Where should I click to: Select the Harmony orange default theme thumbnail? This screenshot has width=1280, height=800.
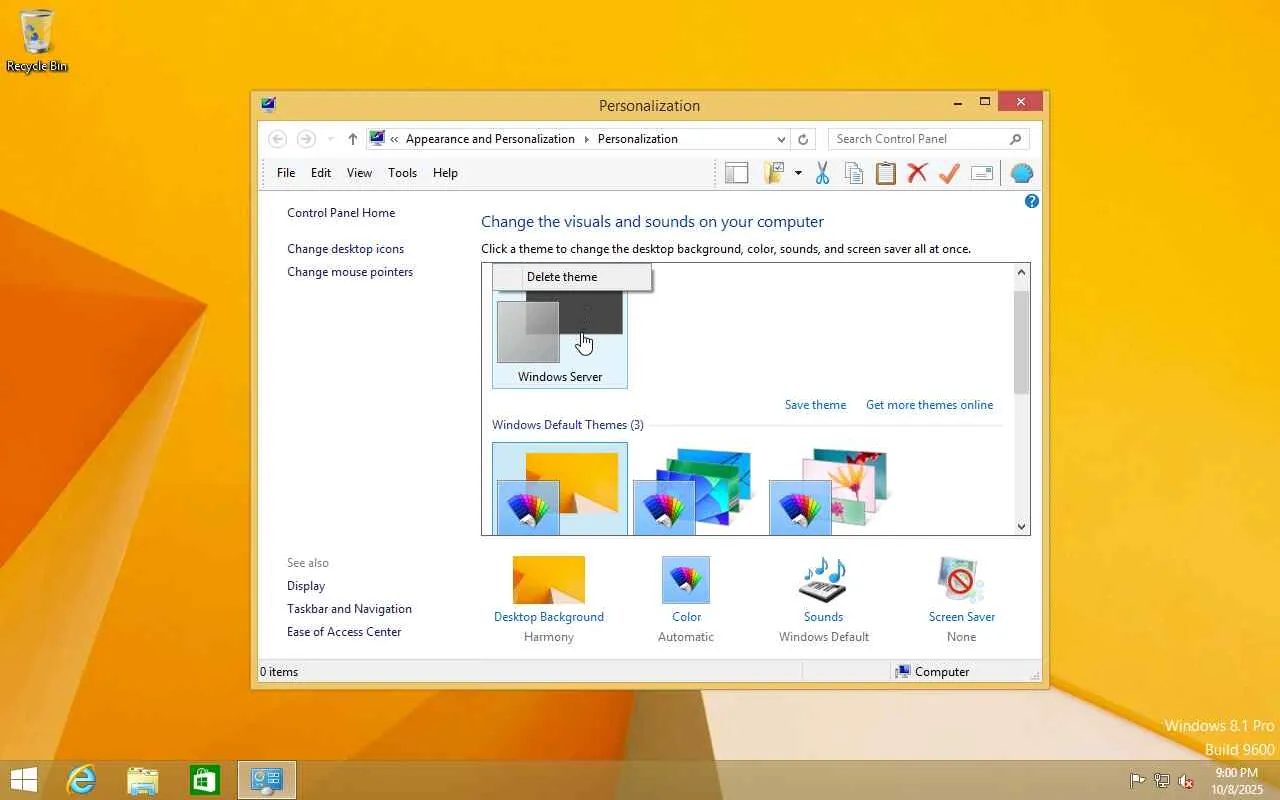coord(560,489)
